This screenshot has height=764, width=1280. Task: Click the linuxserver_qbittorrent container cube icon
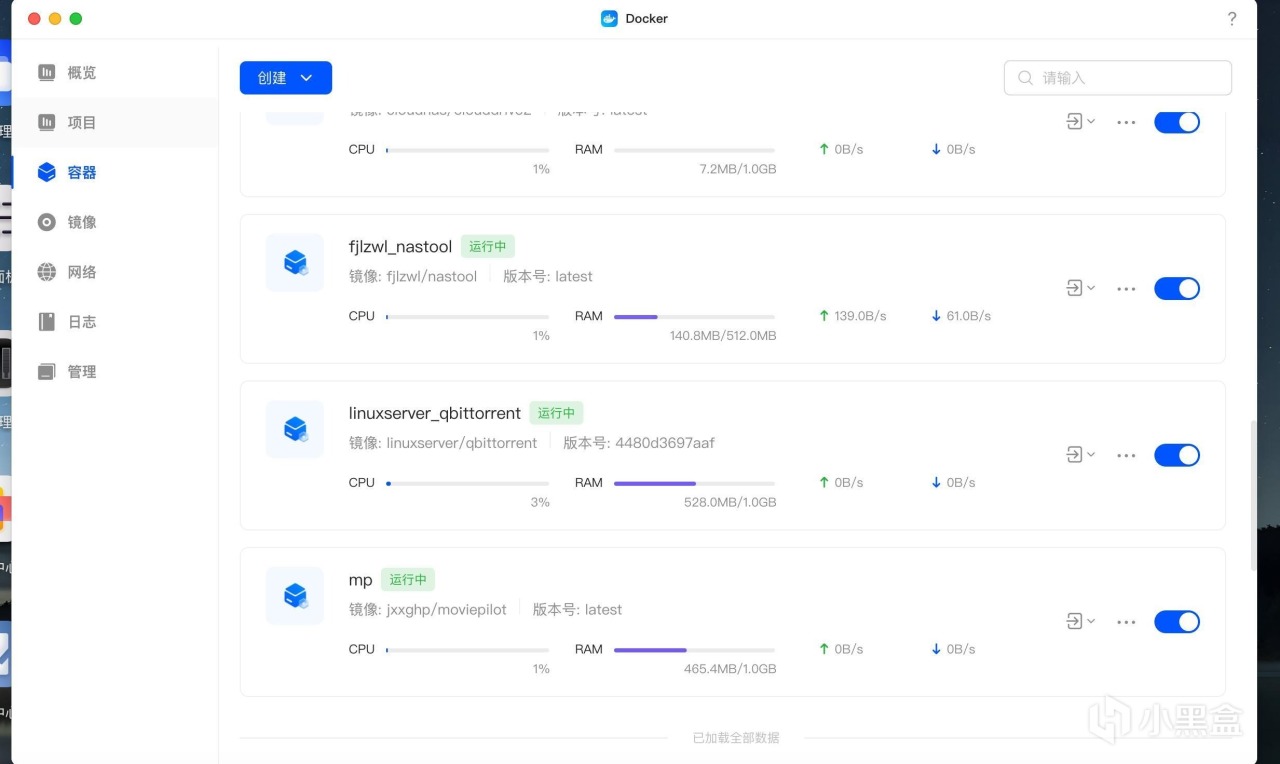(x=295, y=429)
